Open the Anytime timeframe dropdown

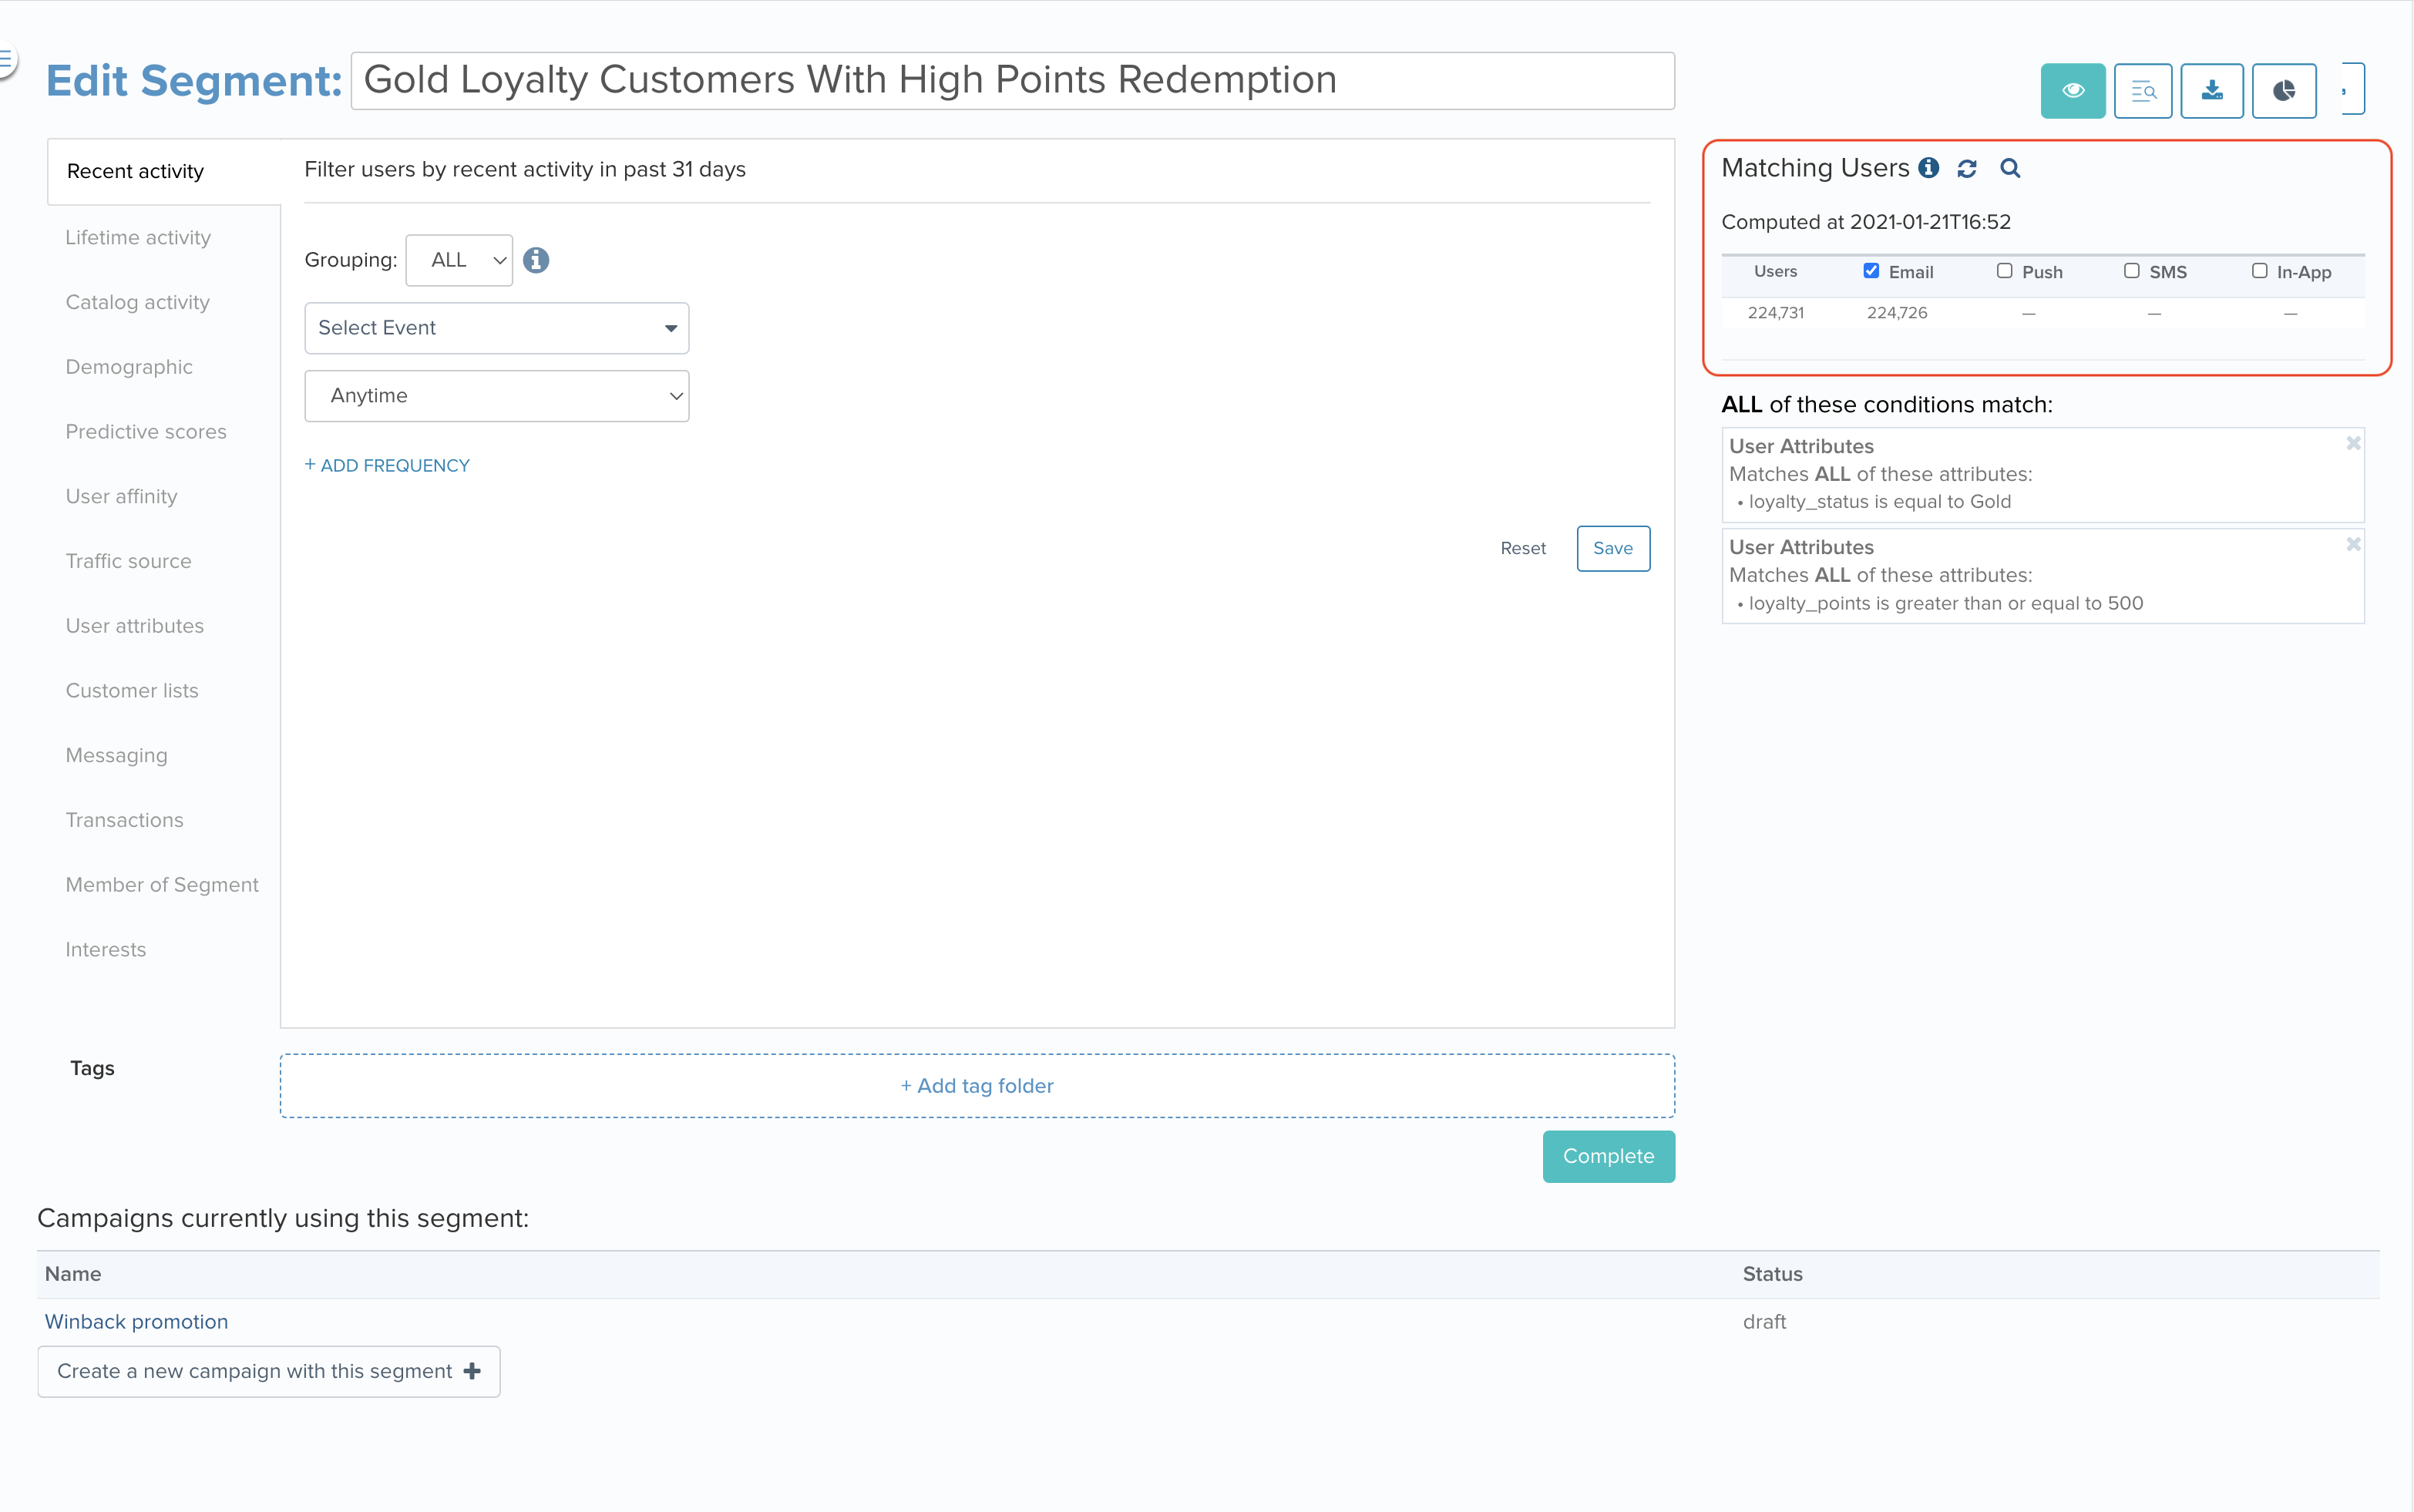(x=496, y=395)
